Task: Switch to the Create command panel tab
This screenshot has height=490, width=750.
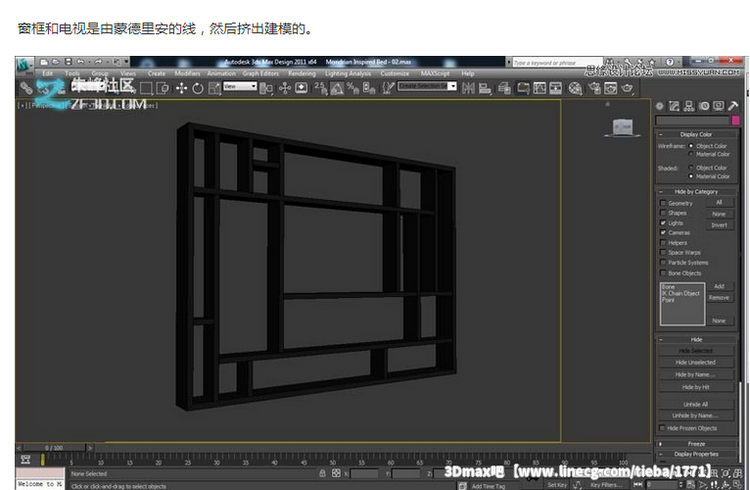Action: tap(660, 106)
